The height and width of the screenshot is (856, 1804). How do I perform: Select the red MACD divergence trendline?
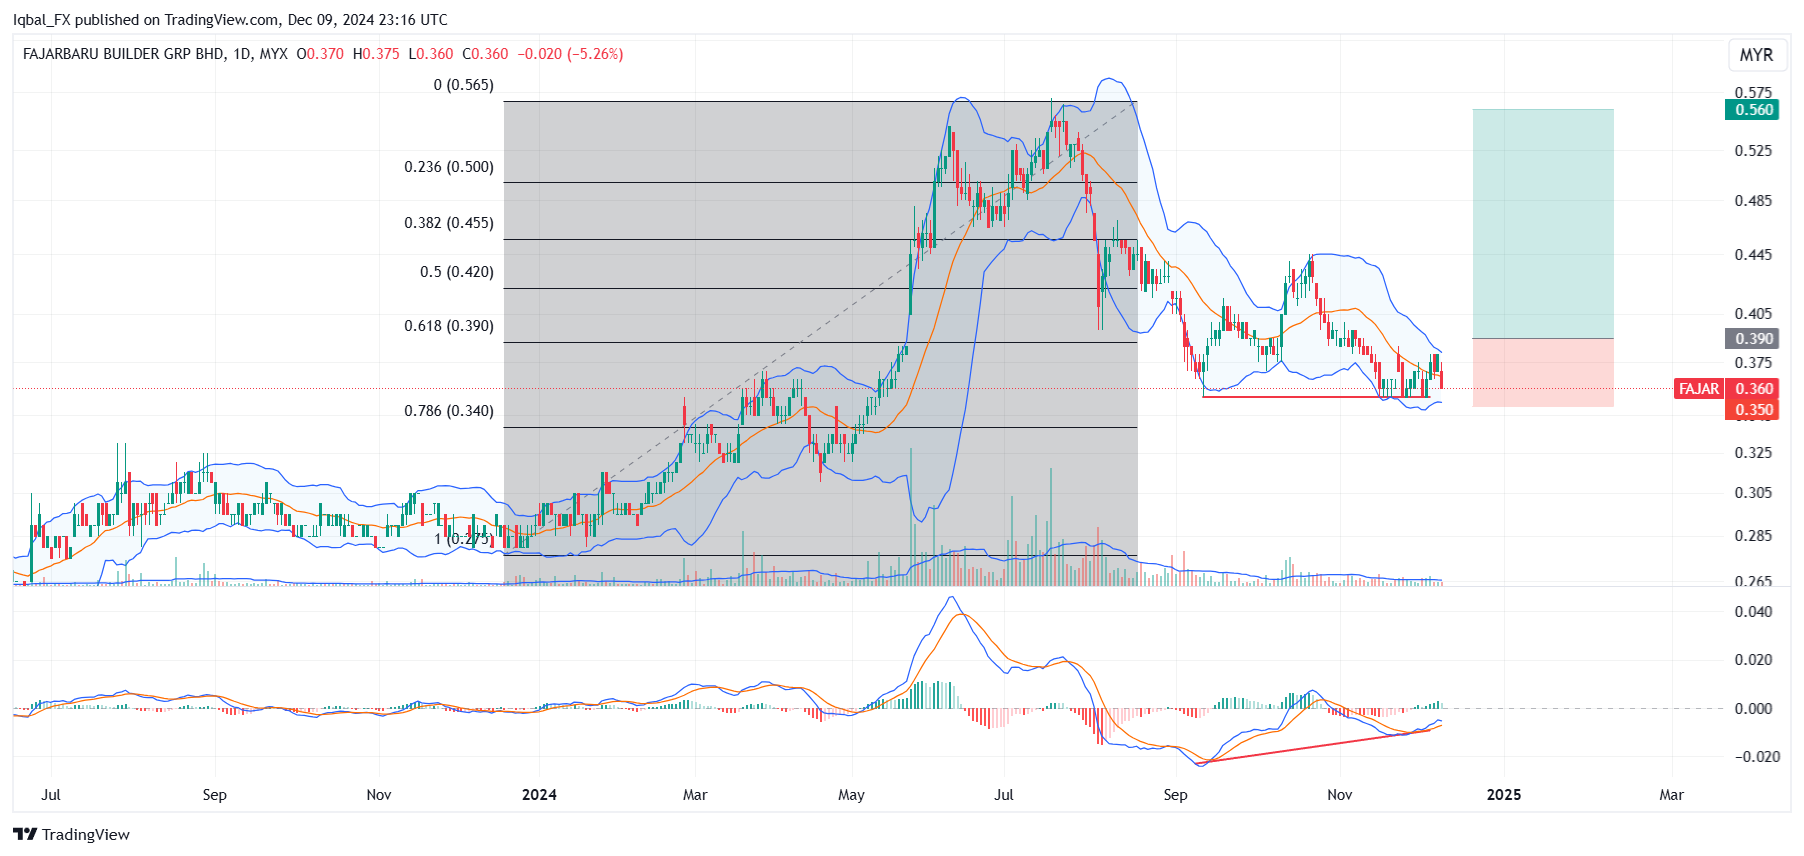point(1320,744)
